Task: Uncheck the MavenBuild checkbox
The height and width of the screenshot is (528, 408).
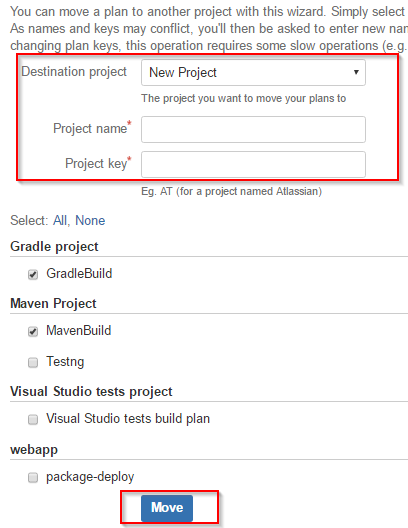Action: point(33,332)
